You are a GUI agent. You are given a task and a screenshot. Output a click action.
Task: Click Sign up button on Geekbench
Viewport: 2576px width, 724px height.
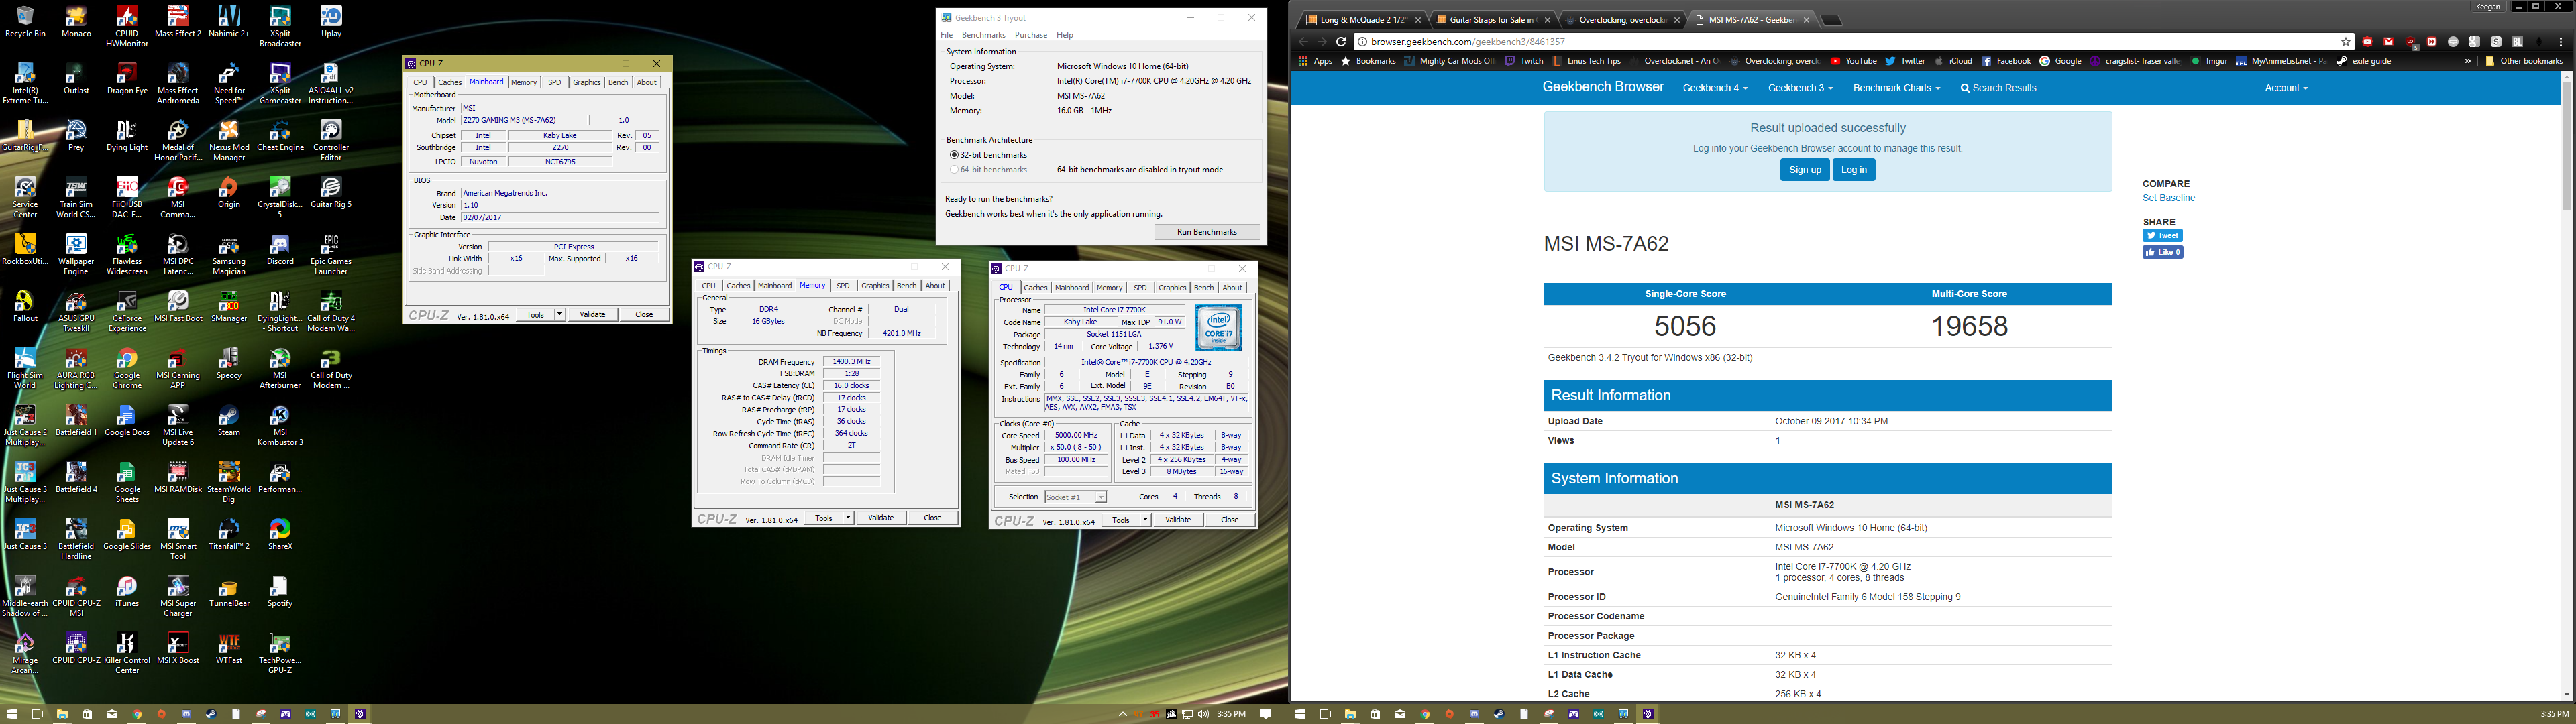(x=1804, y=170)
